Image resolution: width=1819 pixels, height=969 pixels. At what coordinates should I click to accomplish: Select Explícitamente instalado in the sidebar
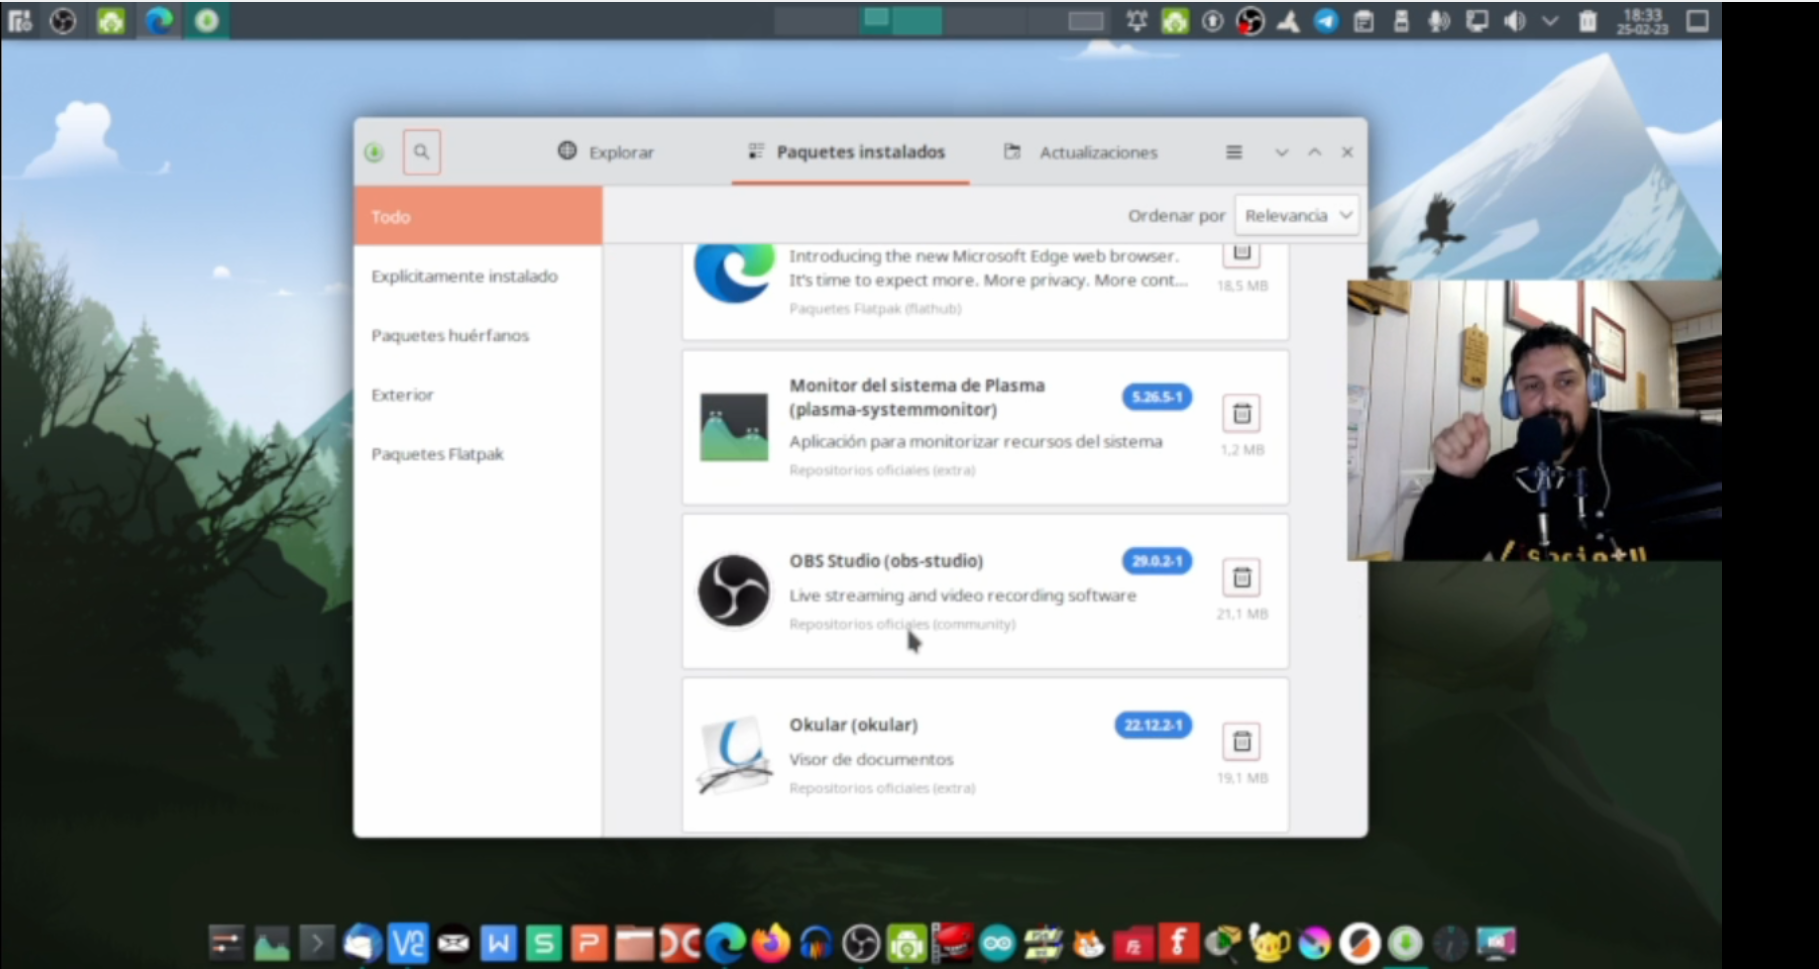tap(464, 276)
